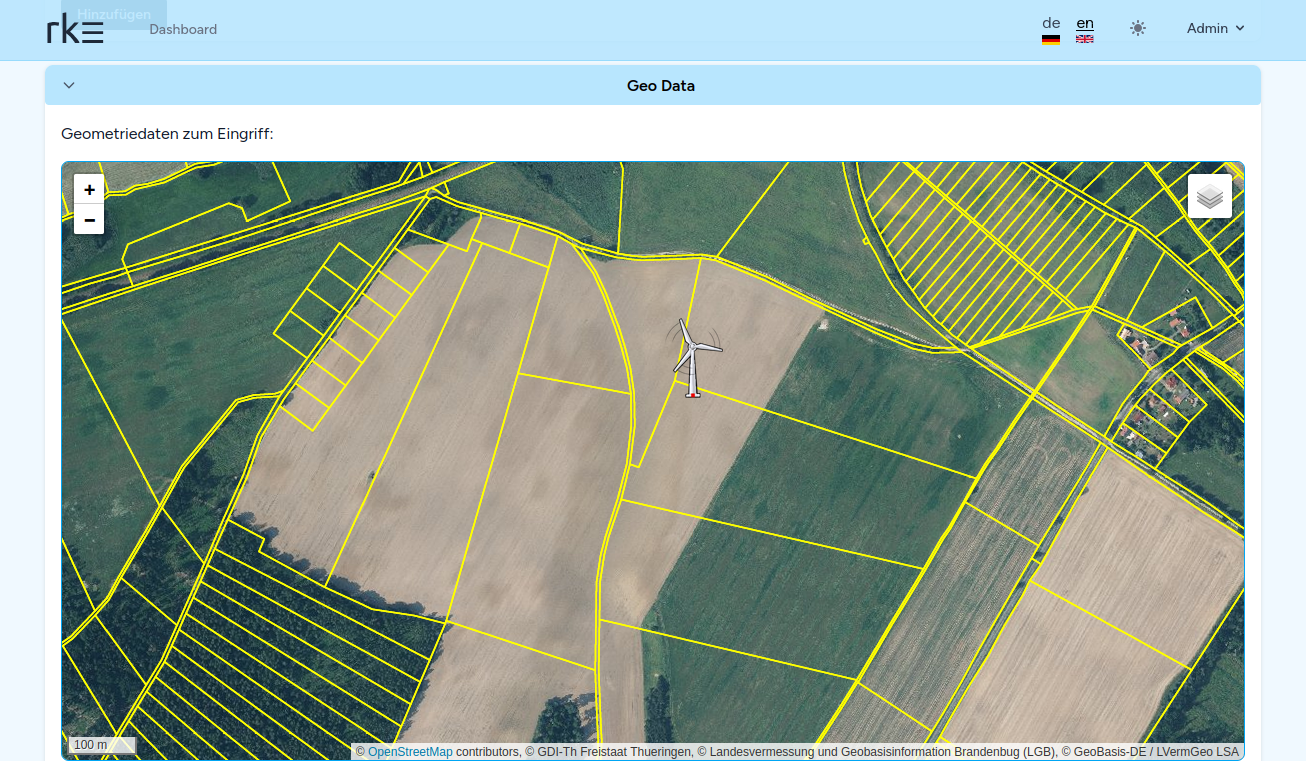The height and width of the screenshot is (761, 1306).
Task: Click the wind turbine marker
Action: (x=692, y=359)
